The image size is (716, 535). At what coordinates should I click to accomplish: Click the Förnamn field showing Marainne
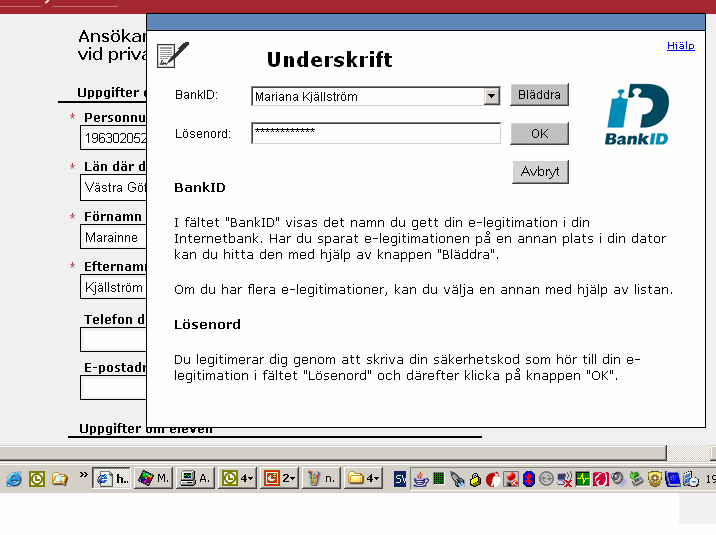pyautogui.click(x=113, y=237)
